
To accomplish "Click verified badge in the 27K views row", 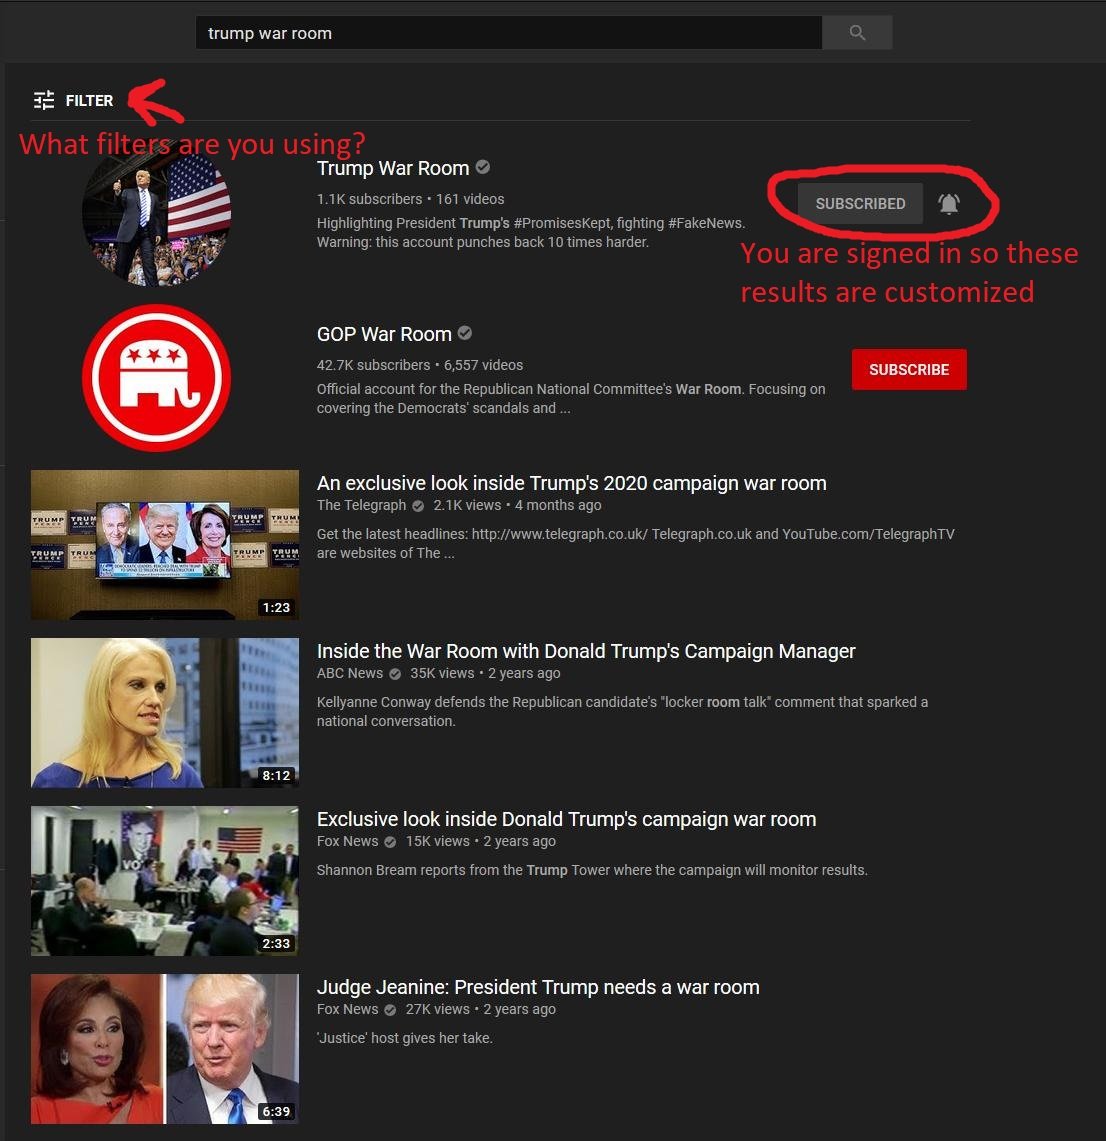I will tap(390, 1010).
